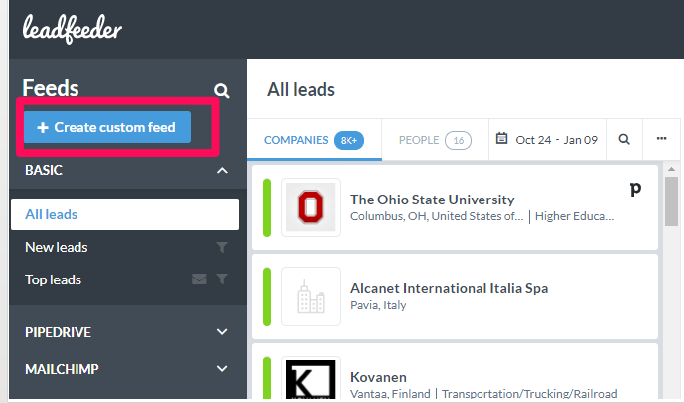Click the Create custom feed button
The image size is (684, 403).
point(107,127)
